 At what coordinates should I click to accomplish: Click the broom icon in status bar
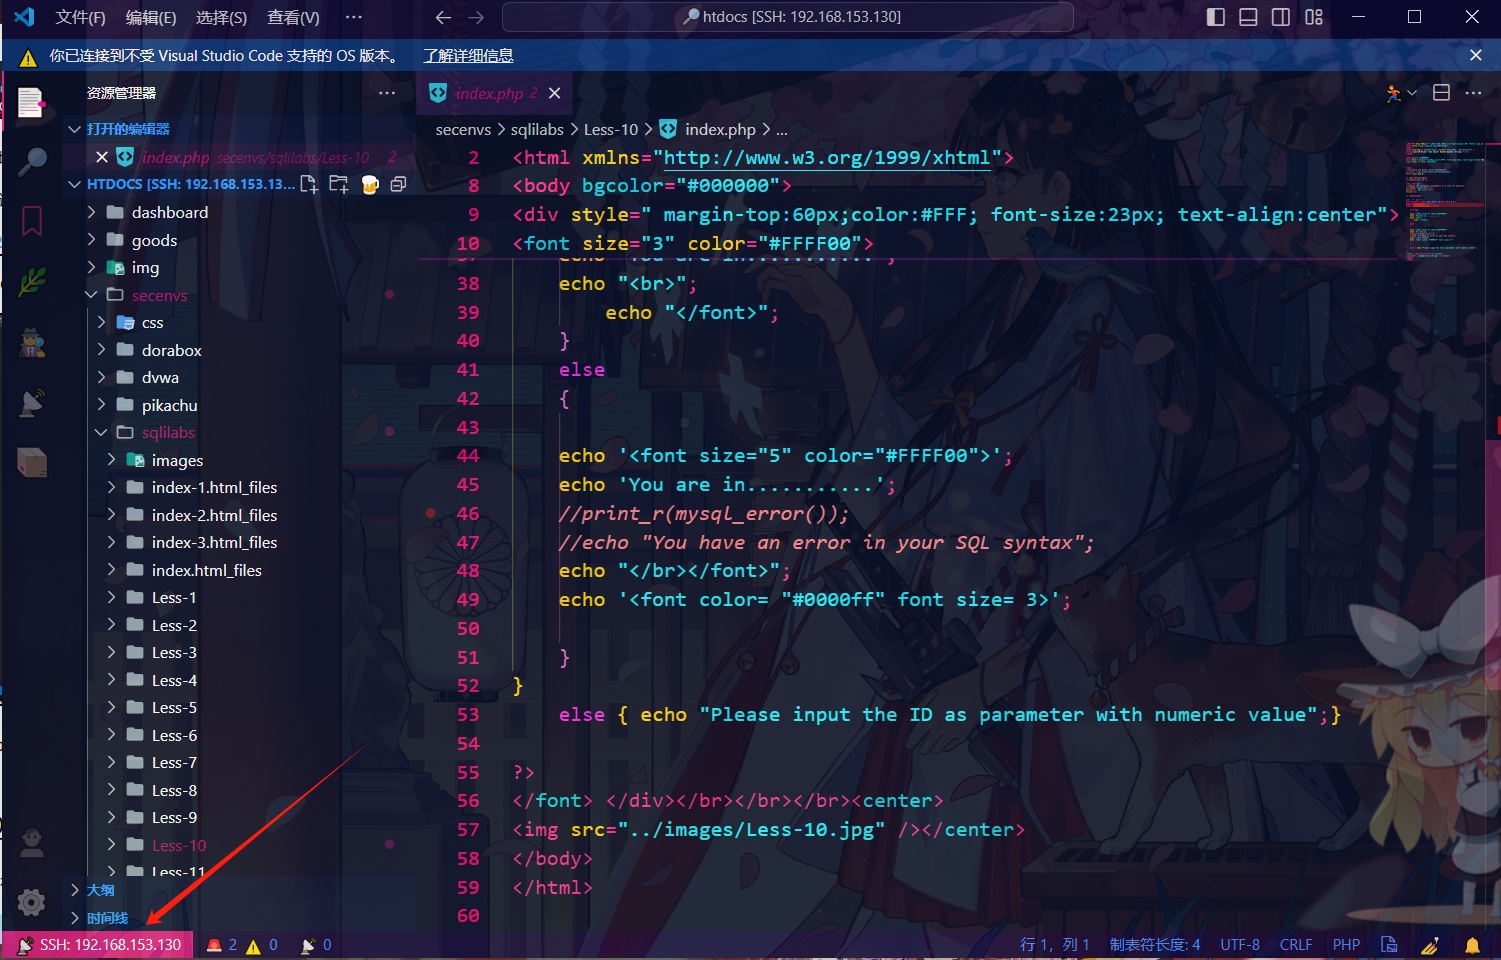(1430, 945)
